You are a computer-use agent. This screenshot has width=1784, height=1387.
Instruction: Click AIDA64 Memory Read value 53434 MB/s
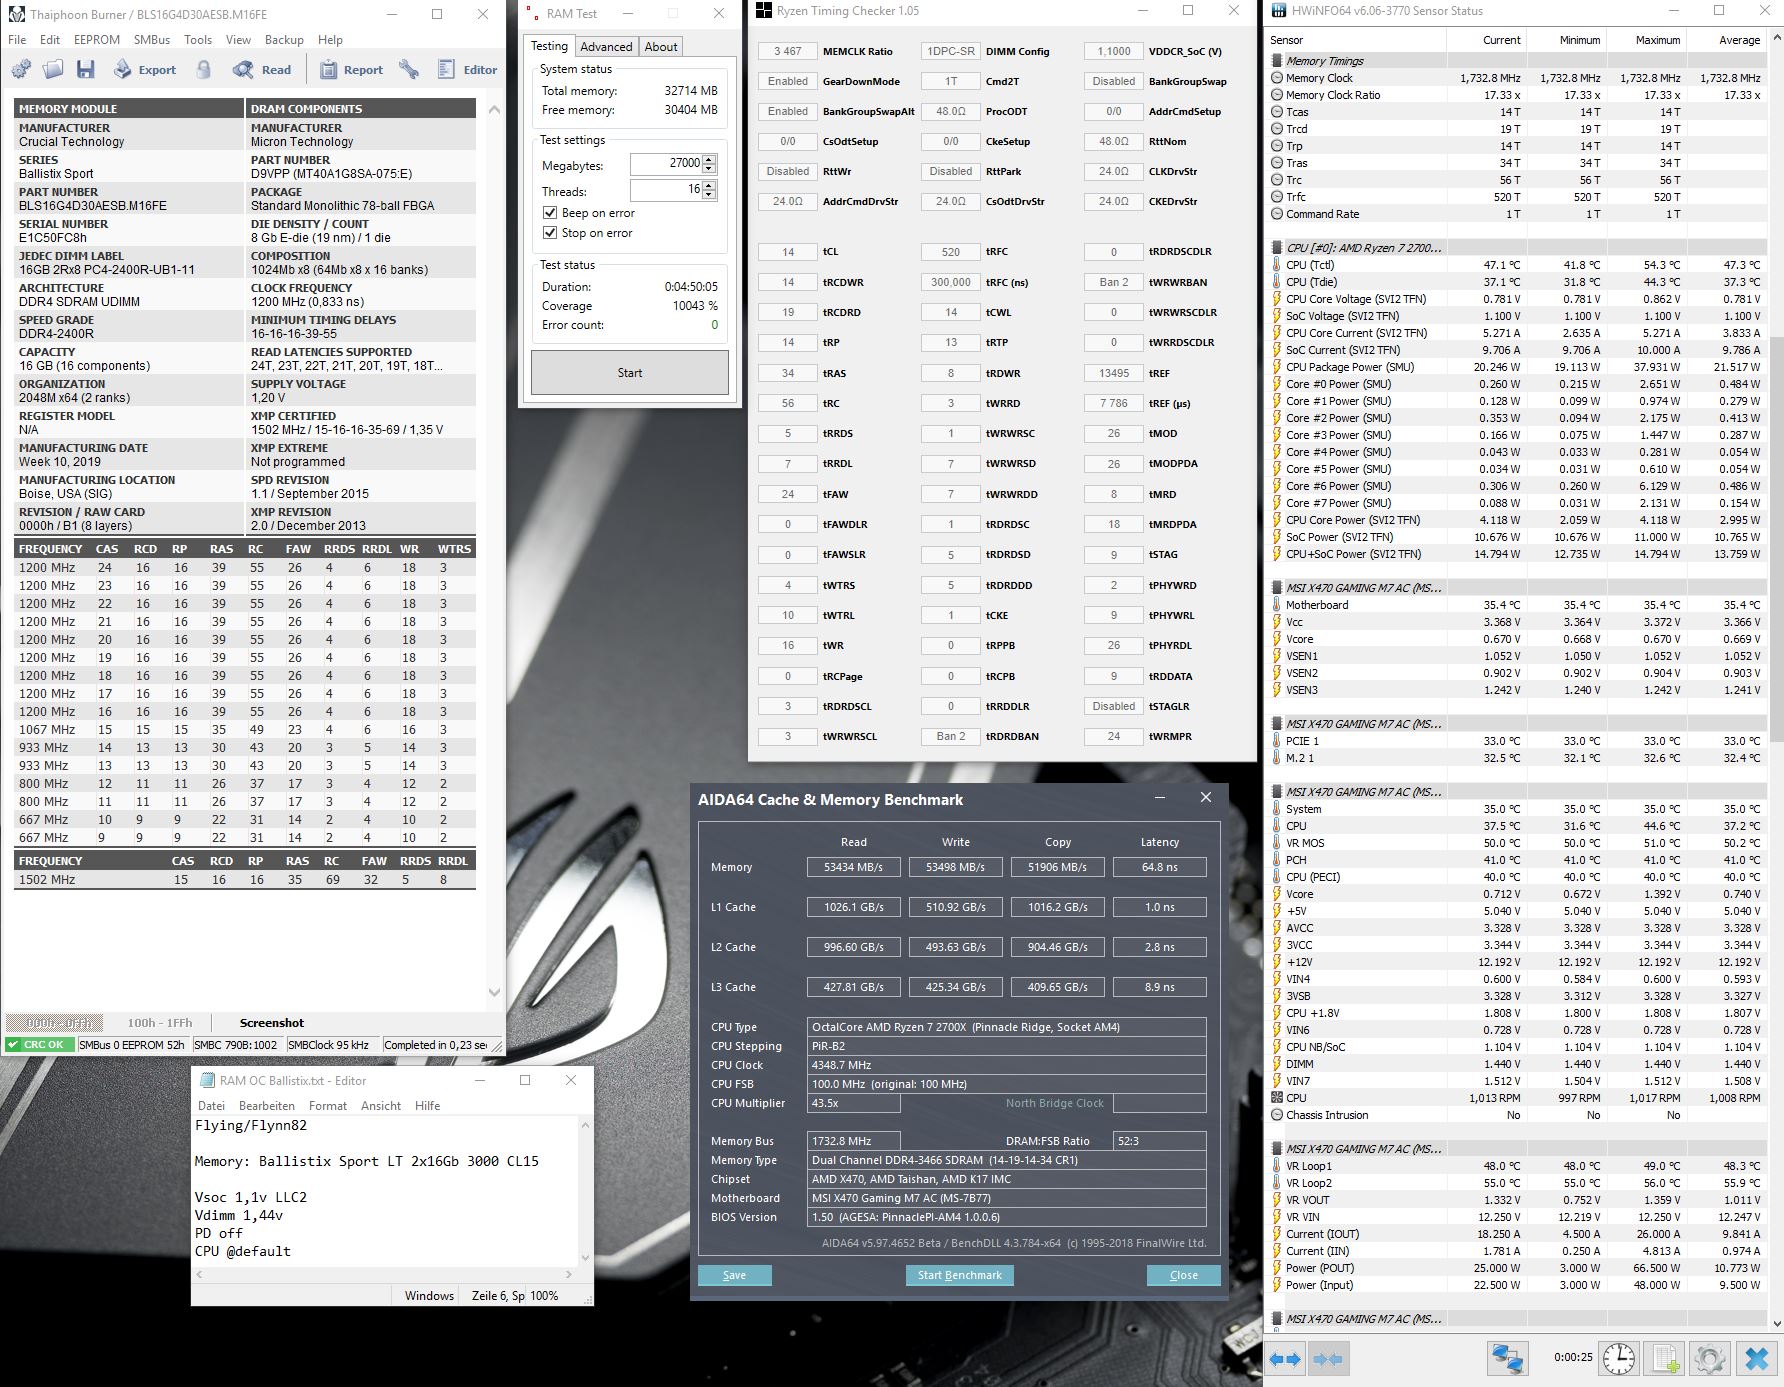[853, 867]
